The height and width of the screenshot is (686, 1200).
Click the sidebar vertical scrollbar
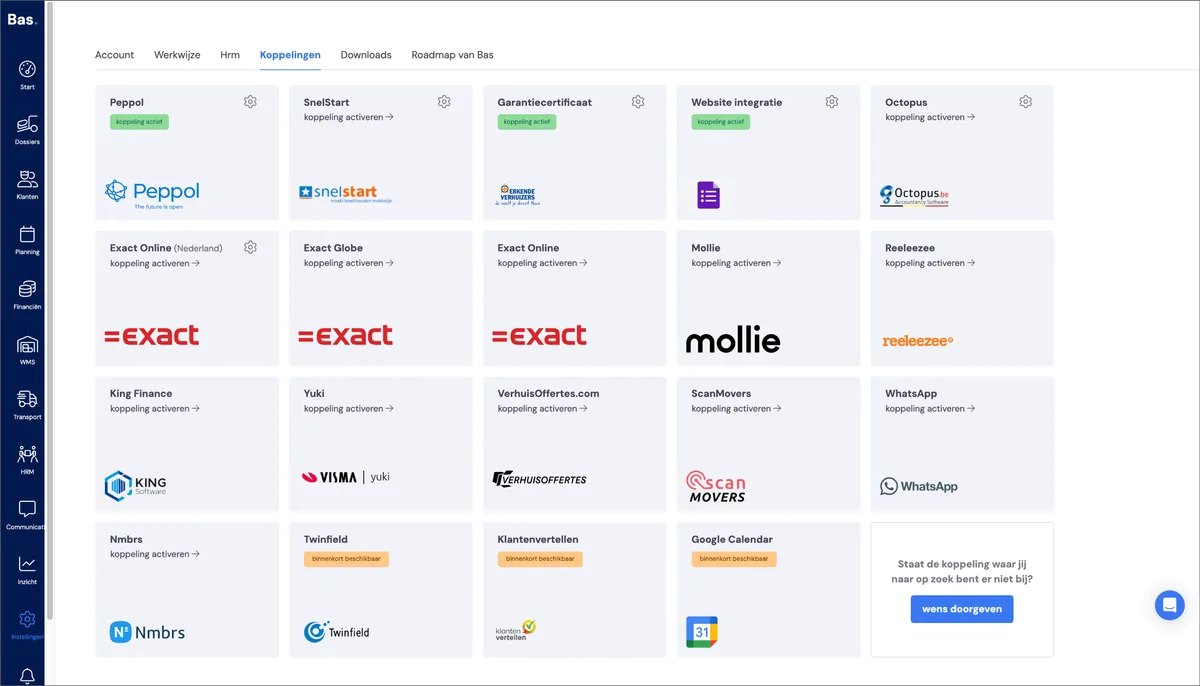coord(51,310)
